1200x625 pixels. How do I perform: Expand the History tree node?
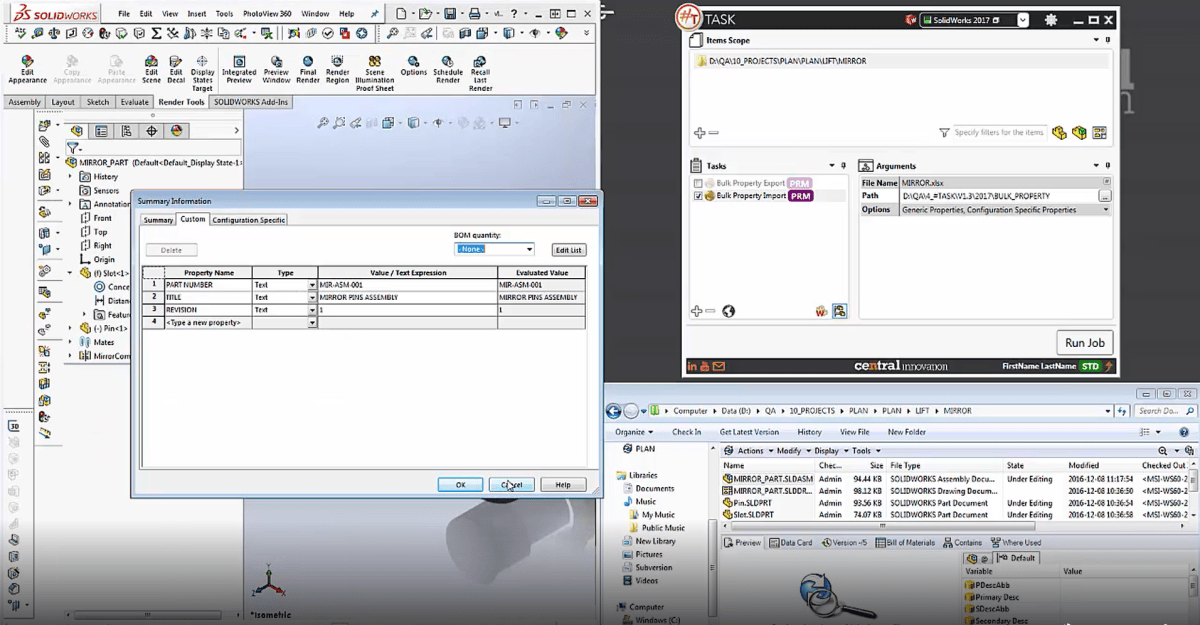tap(71, 177)
